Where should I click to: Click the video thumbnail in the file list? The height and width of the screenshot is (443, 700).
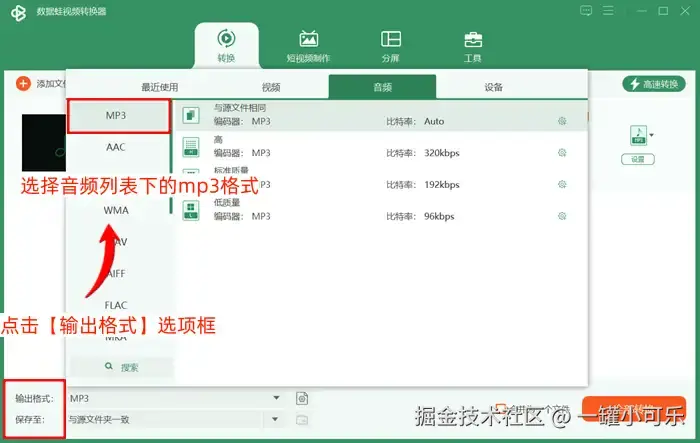pos(44,143)
